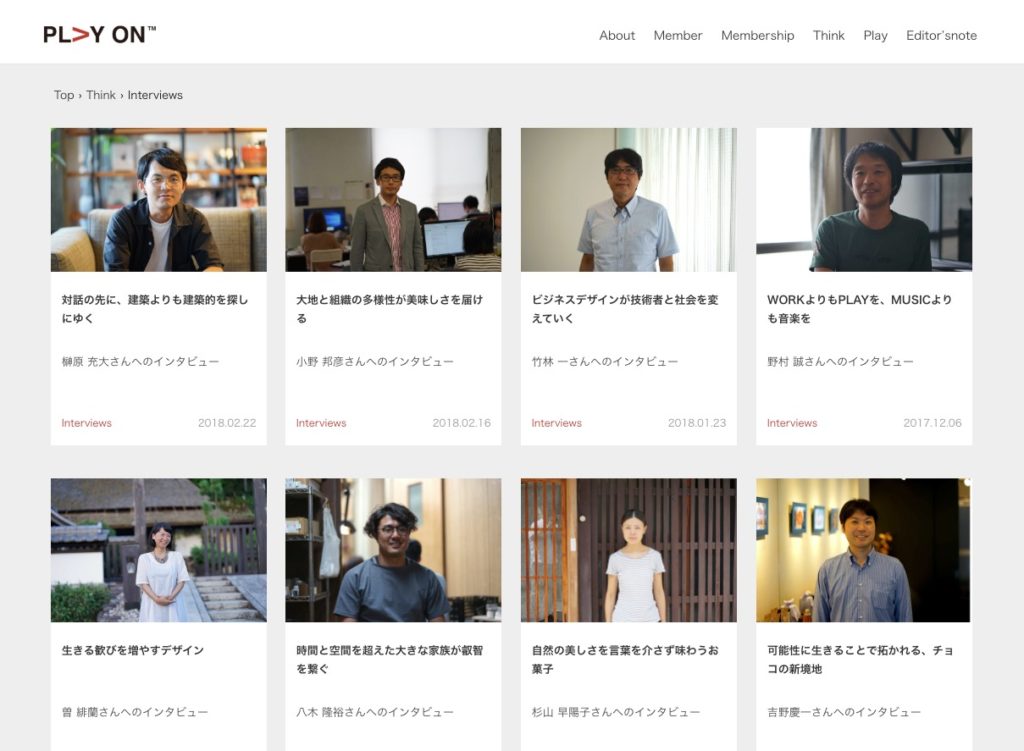The height and width of the screenshot is (751, 1024).
Task: Click Top in the breadcrumb
Action: (x=63, y=95)
